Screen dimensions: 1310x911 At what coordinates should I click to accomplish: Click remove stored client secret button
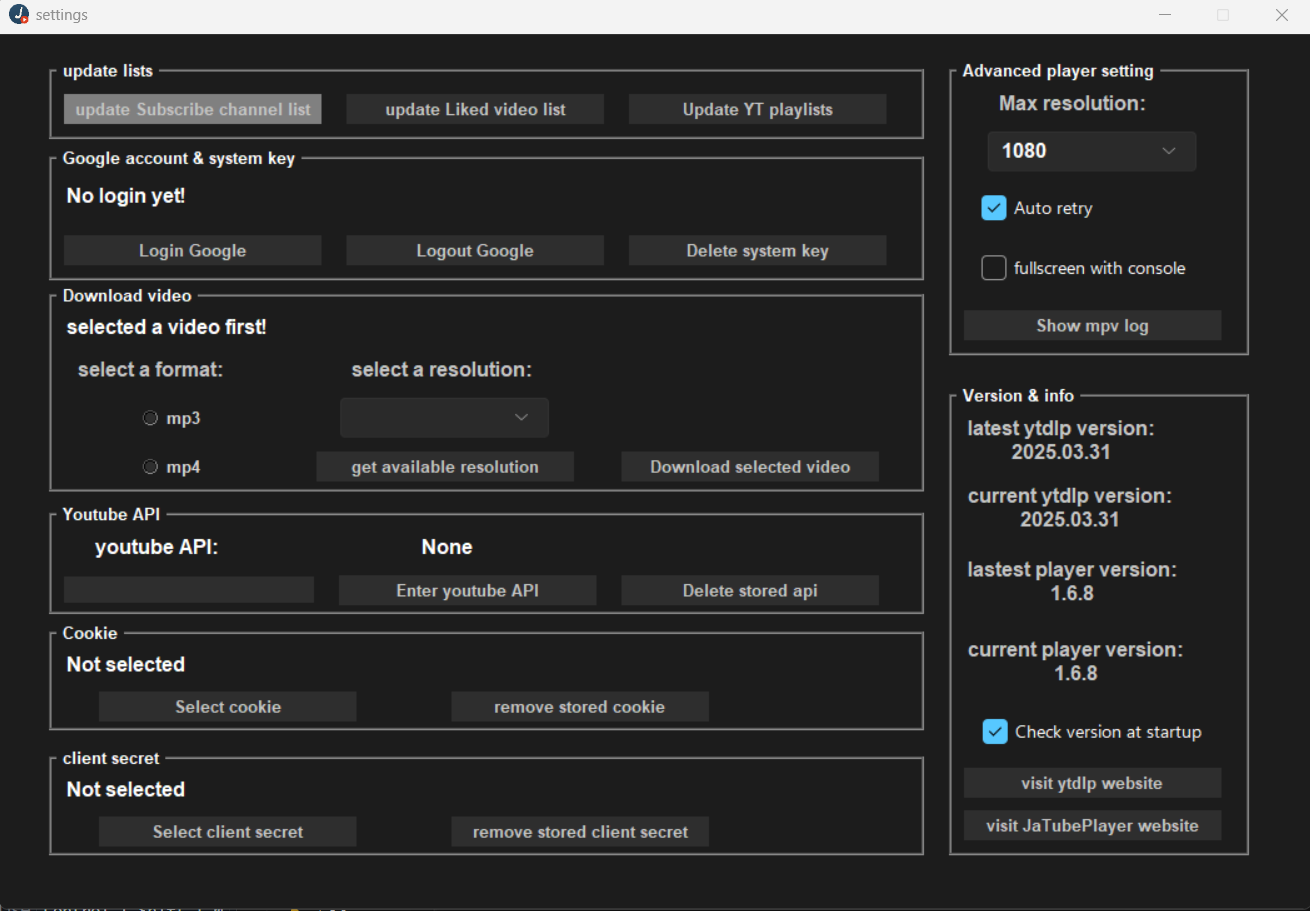(x=580, y=831)
